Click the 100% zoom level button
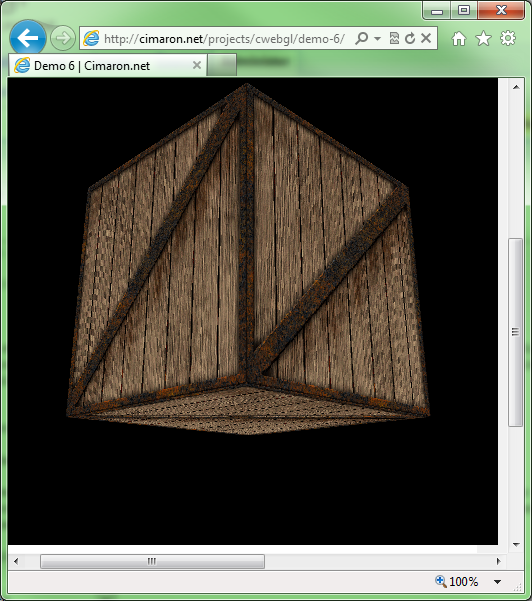Image resolution: width=532 pixels, height=601 pixels. (456, 582)
